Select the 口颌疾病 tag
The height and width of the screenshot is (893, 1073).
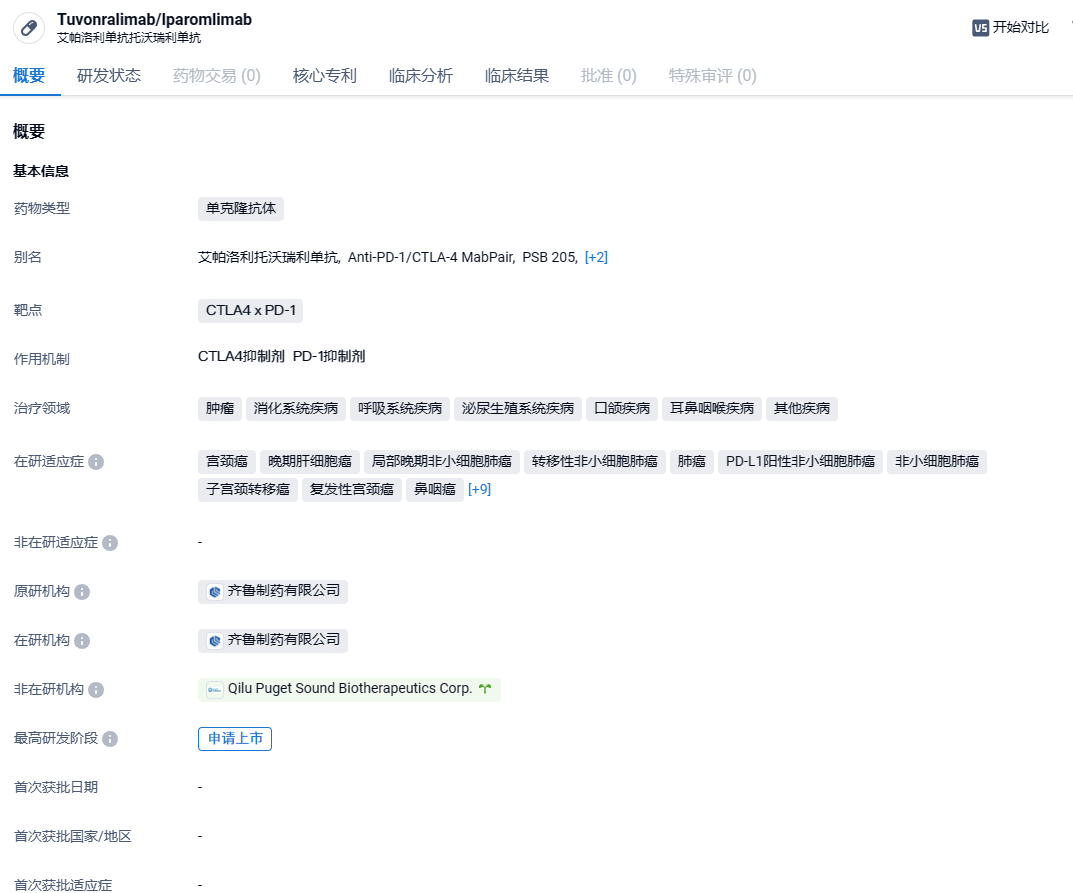(622, 409)
